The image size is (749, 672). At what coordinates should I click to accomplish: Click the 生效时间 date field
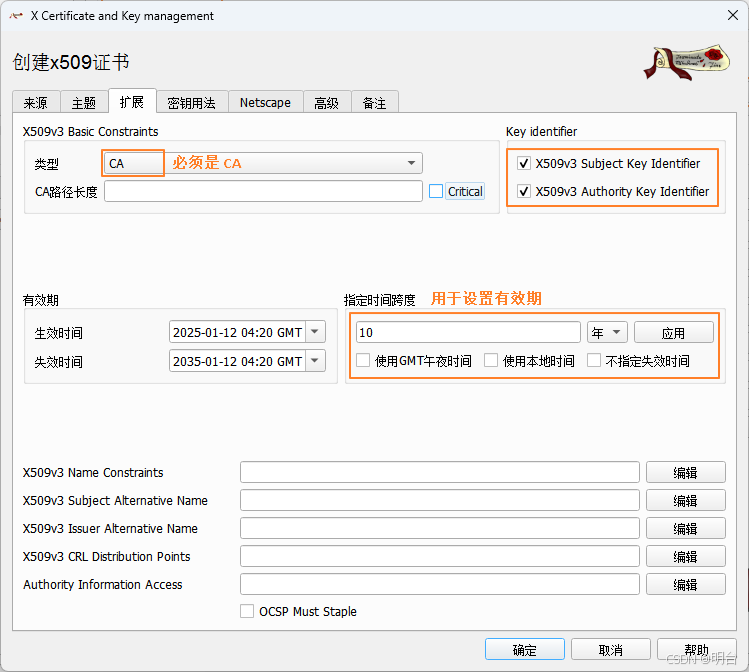(x=237, y=332)
